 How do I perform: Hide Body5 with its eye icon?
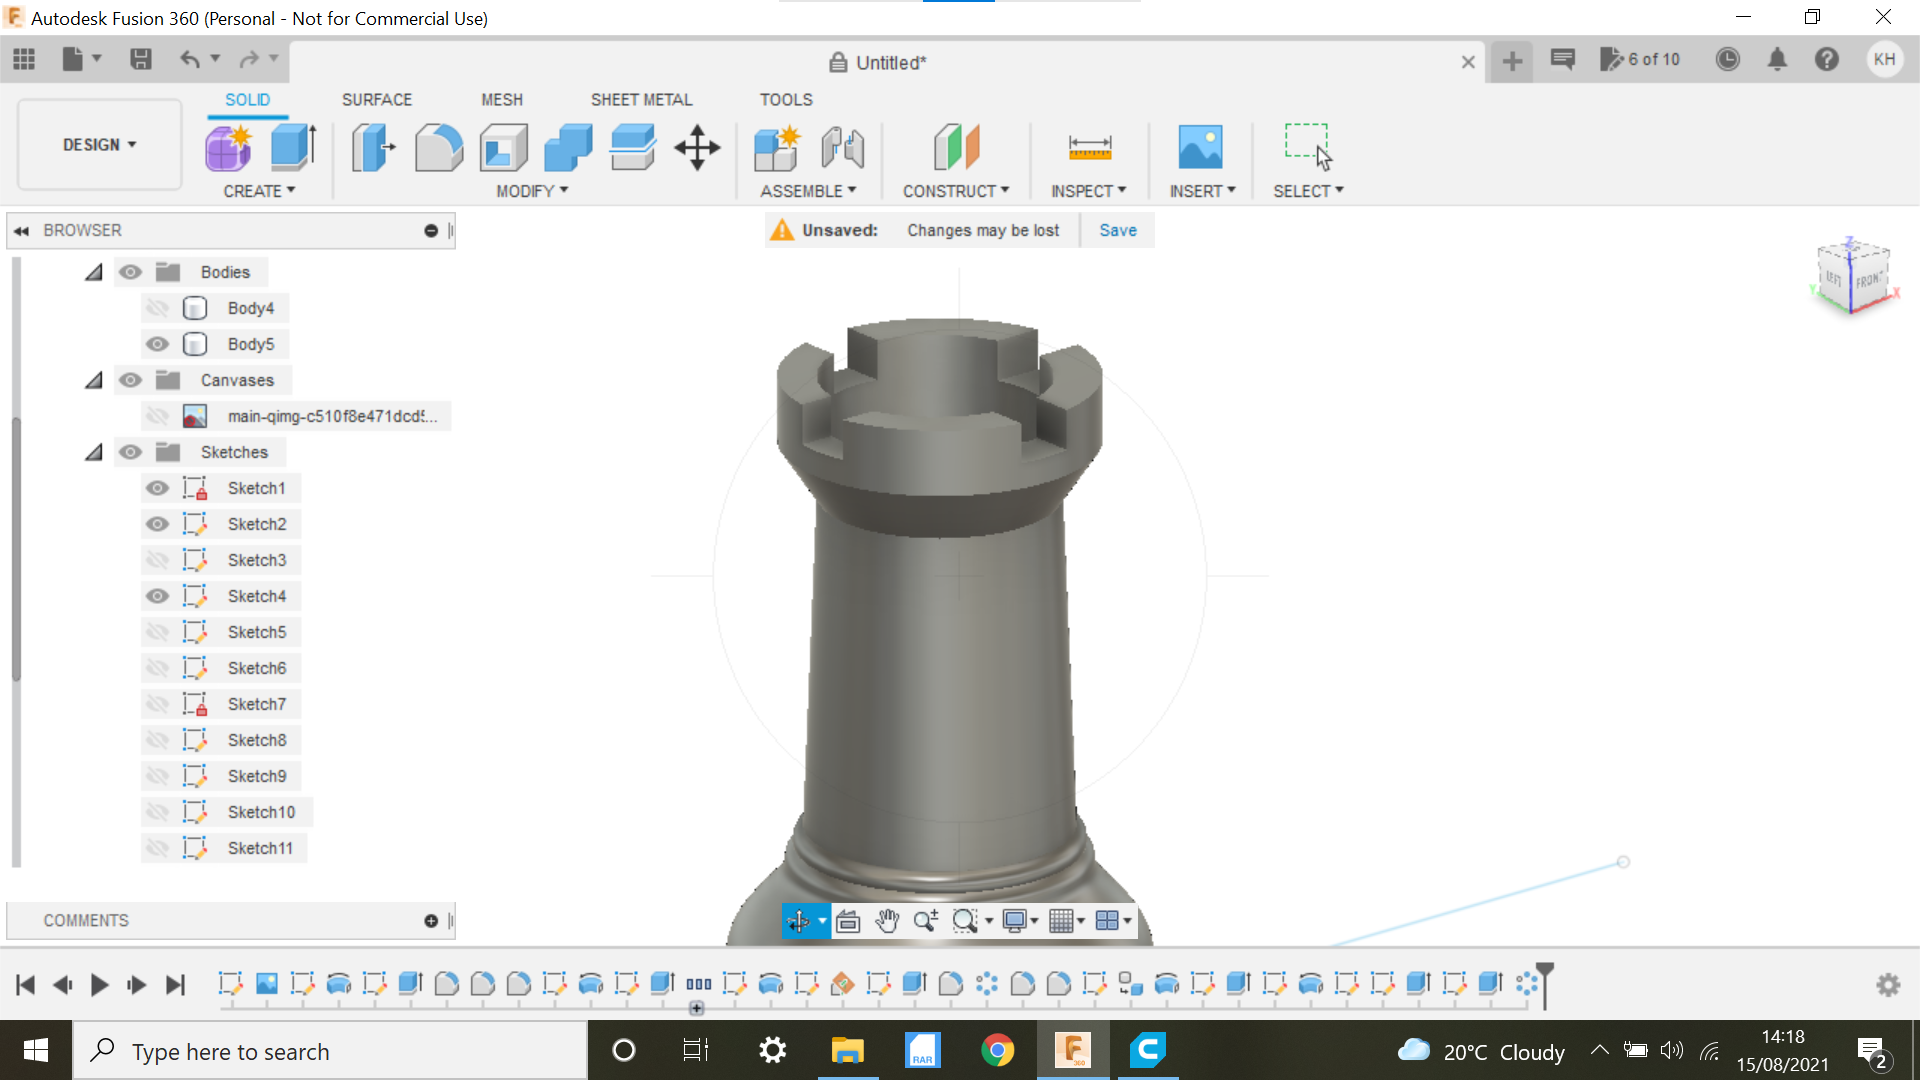[157, 344]
